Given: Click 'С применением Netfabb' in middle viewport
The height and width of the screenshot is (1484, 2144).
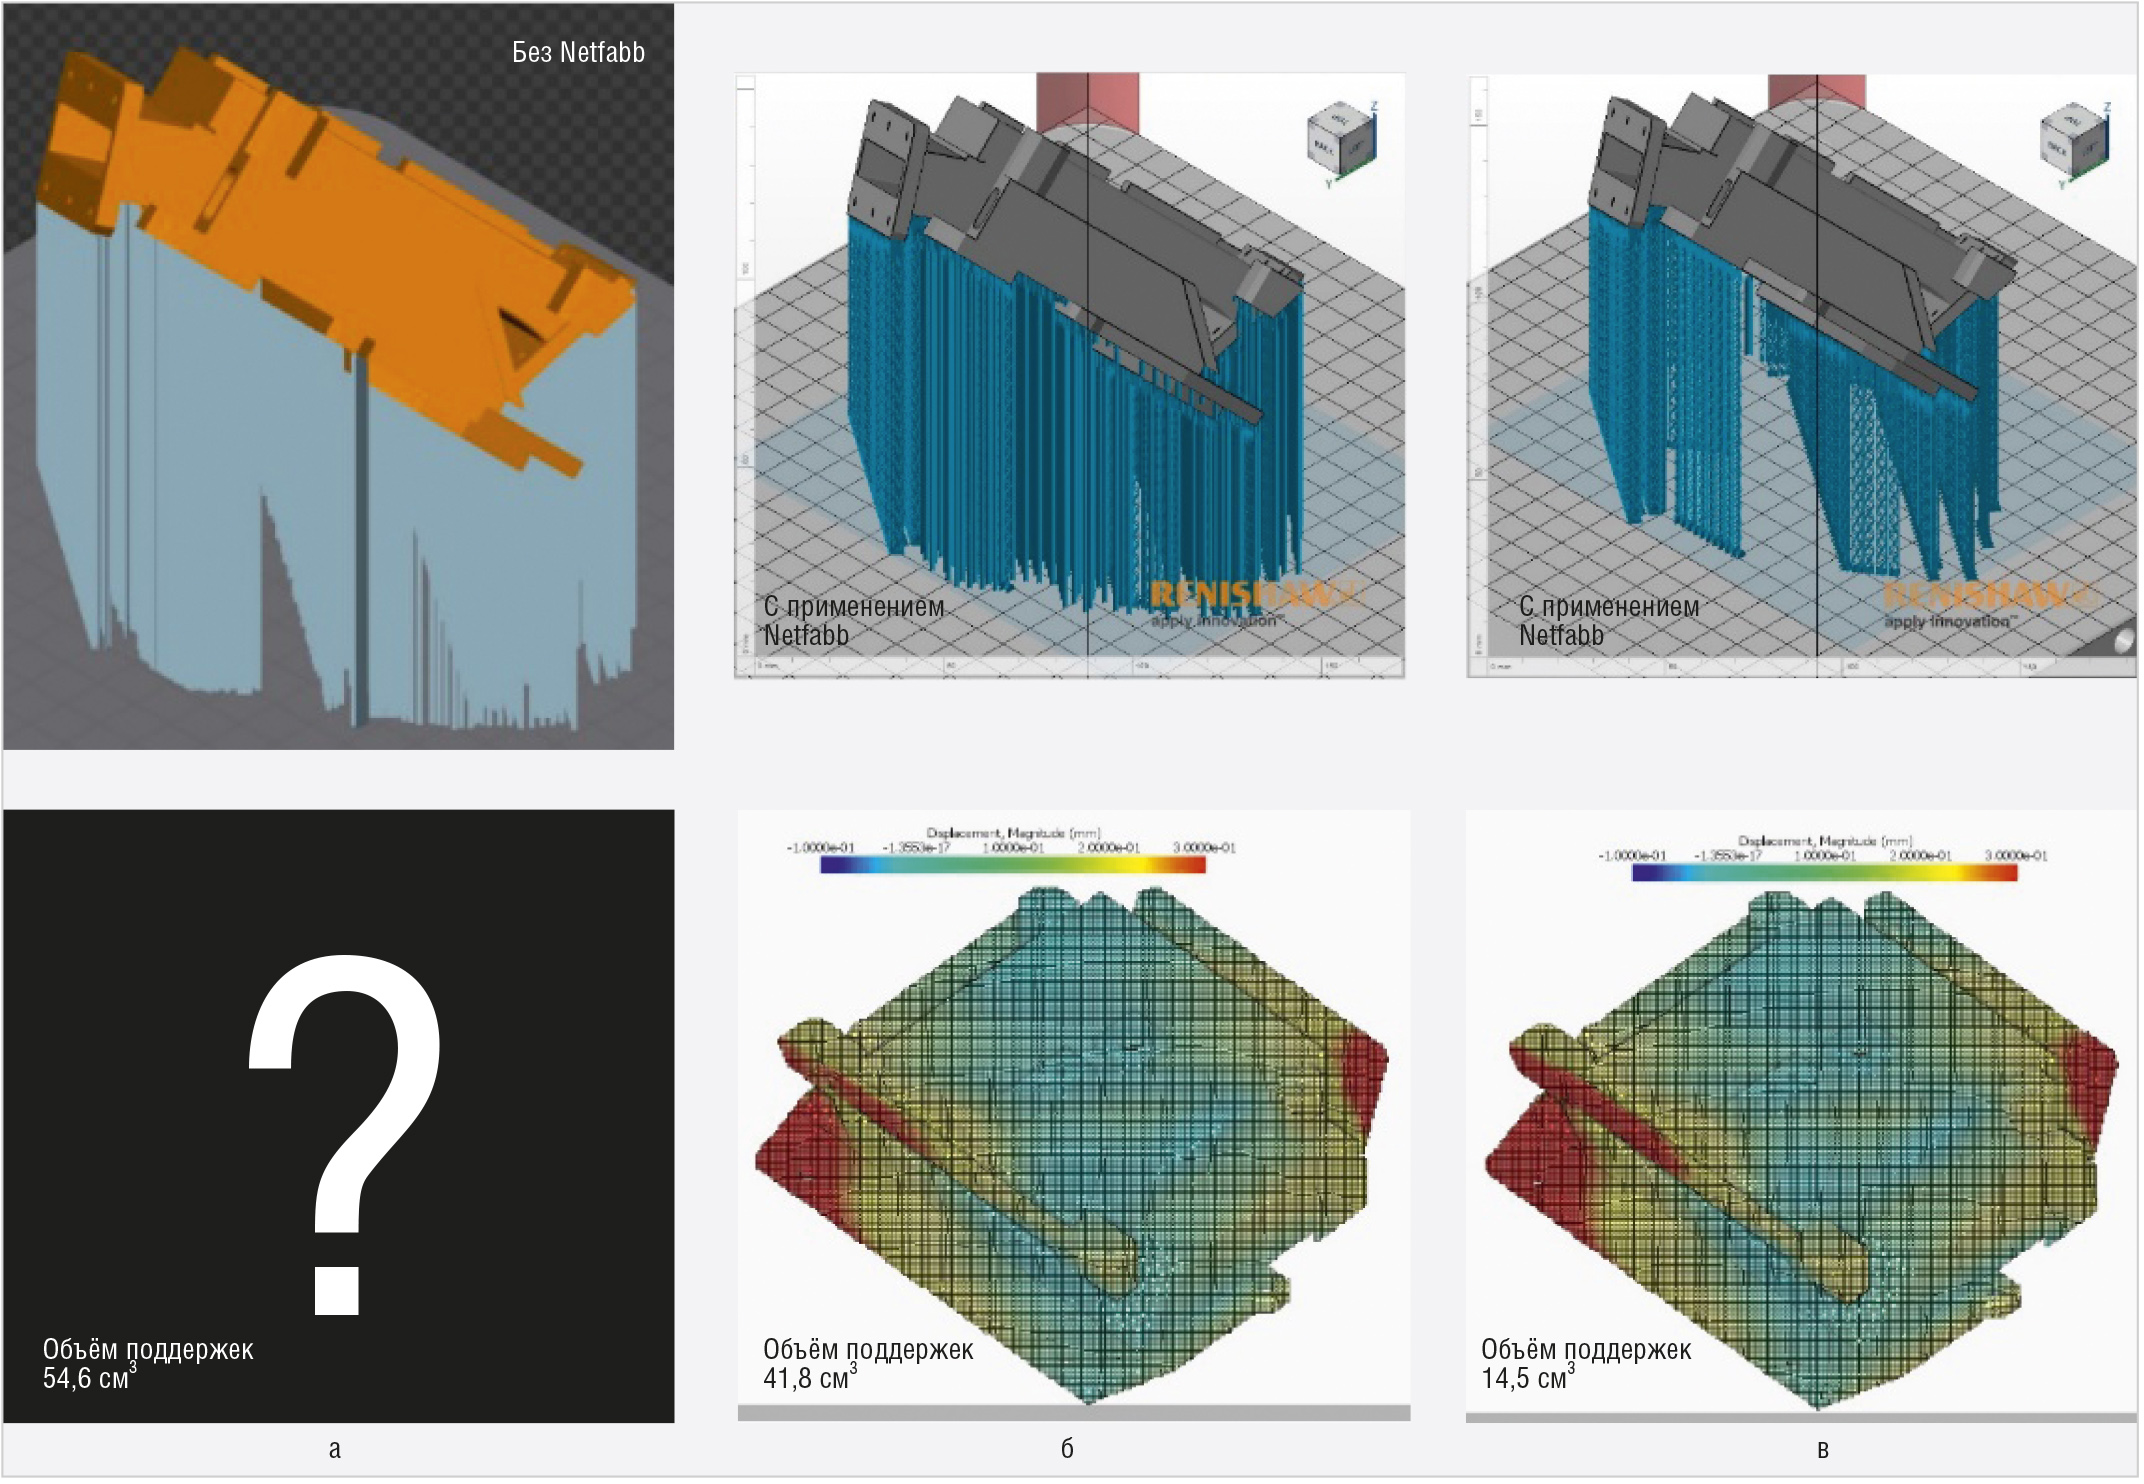Looking at the screenshot, I should [x=853, y=621].
